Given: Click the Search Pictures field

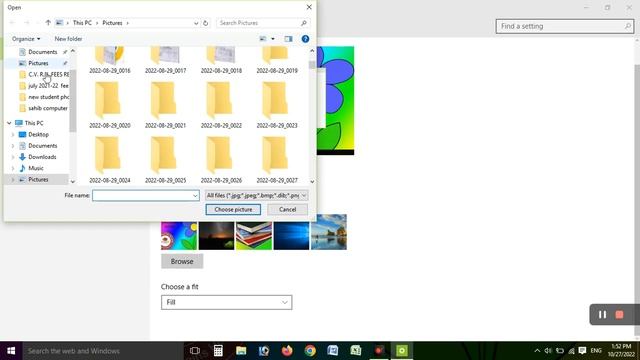Looking at the screenshot, I should coord(263,23).
